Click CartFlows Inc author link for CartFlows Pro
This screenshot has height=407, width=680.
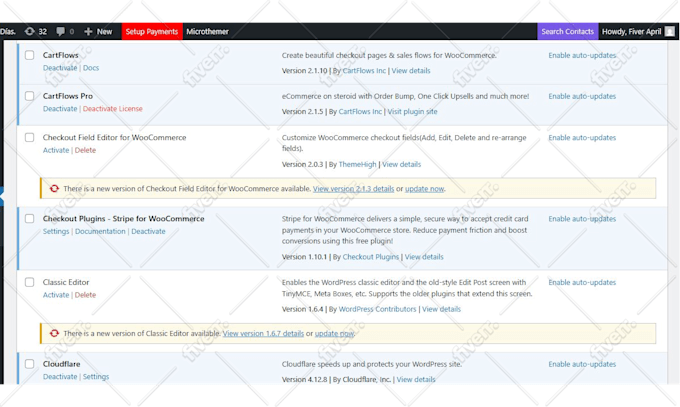pyautogui.click(x=360, y=112)
